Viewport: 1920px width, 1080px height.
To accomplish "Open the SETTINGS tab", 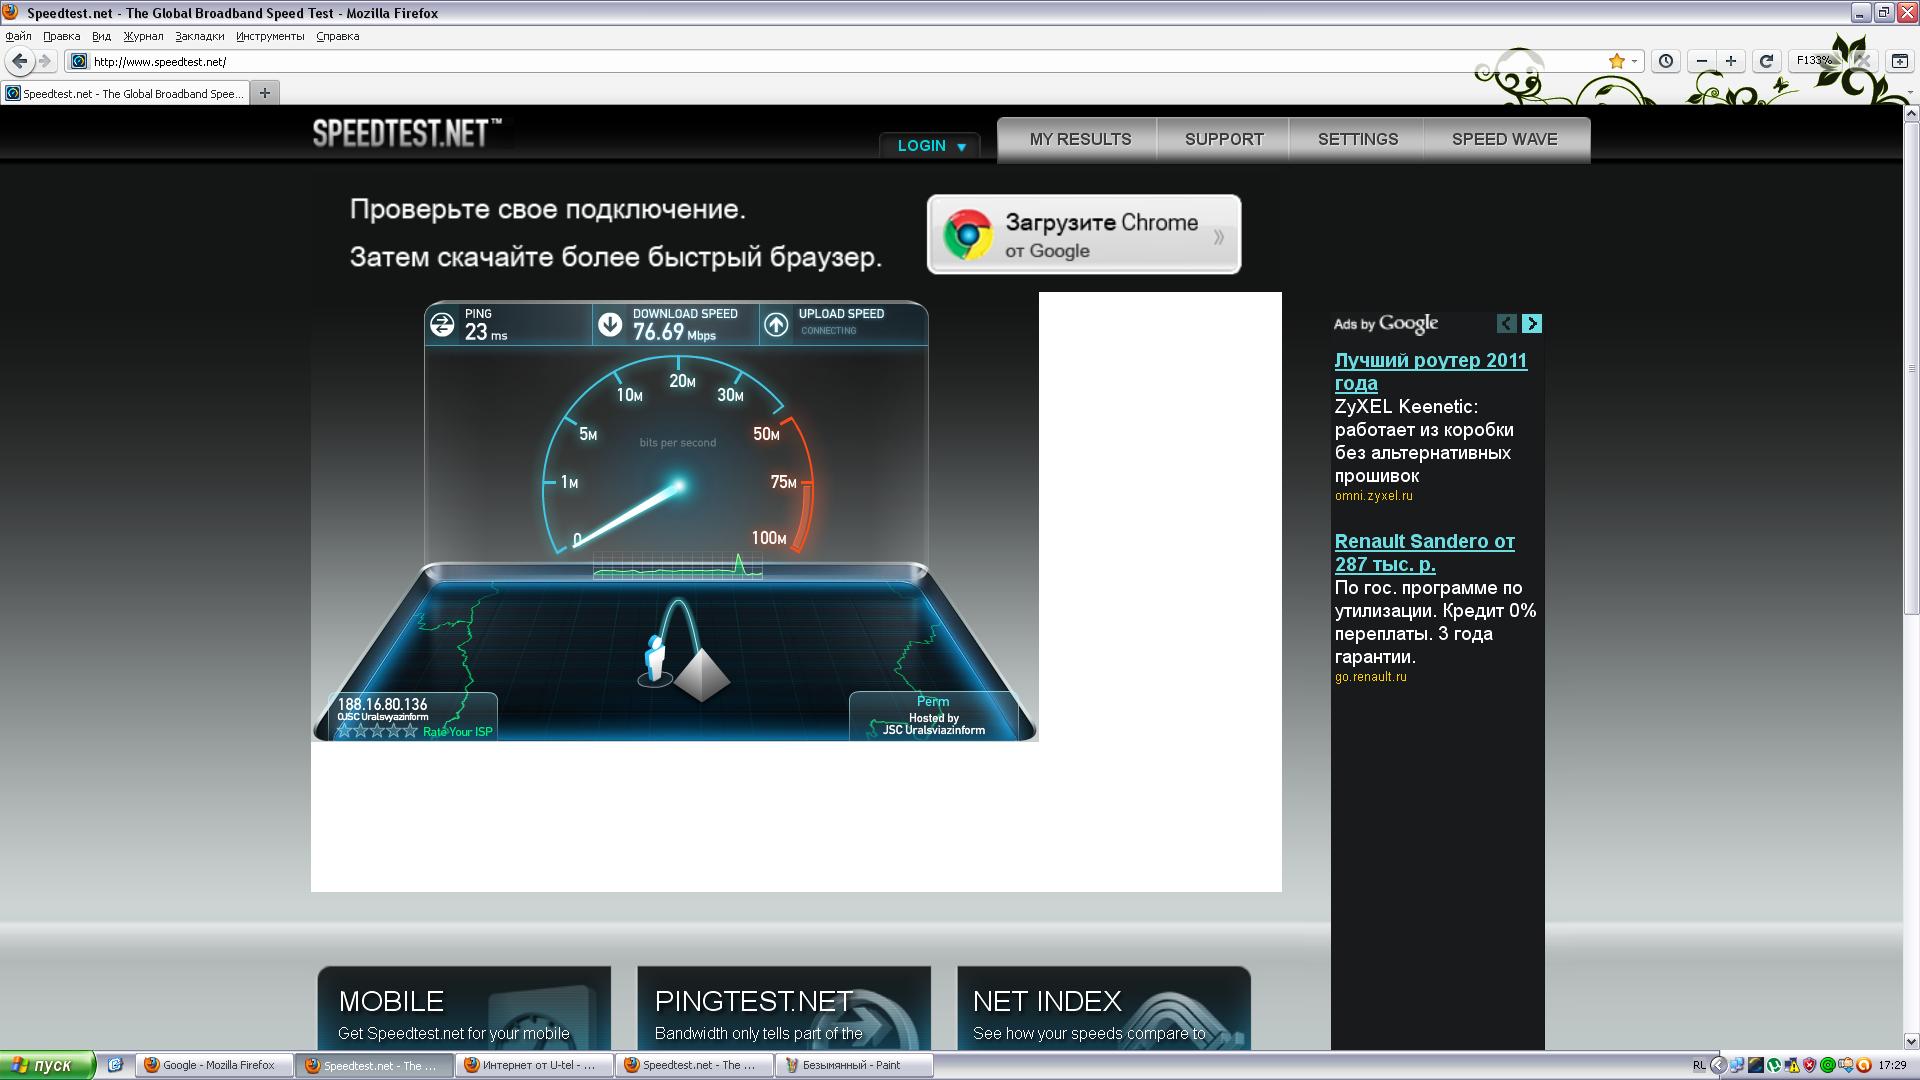I will [1357, 139].
